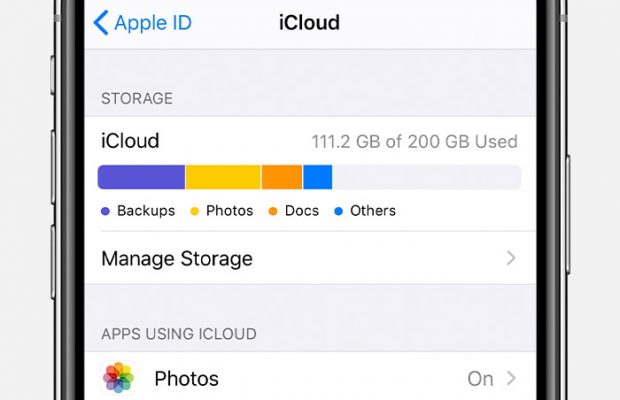The image size is (620, 400).
Task: Tap the iCloud page title
Action: tap(309, 23)
